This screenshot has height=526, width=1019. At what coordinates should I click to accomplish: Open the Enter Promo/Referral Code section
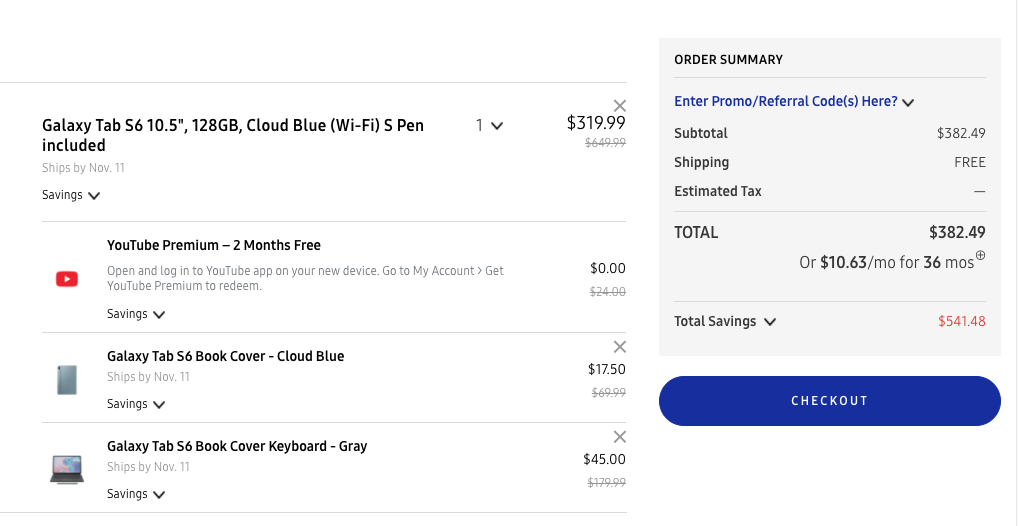(794, 101)
